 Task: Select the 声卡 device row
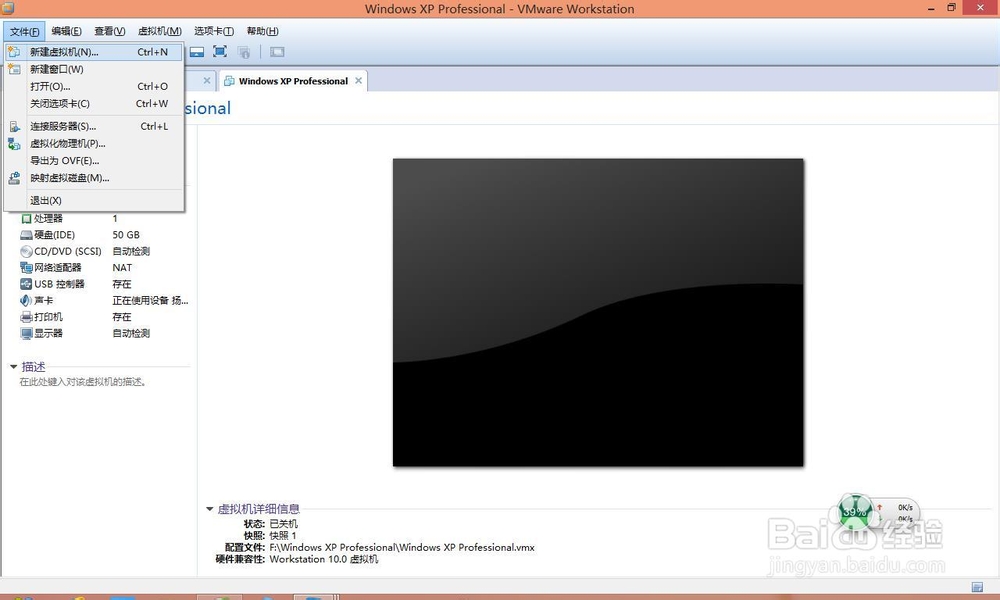point(105,300)
